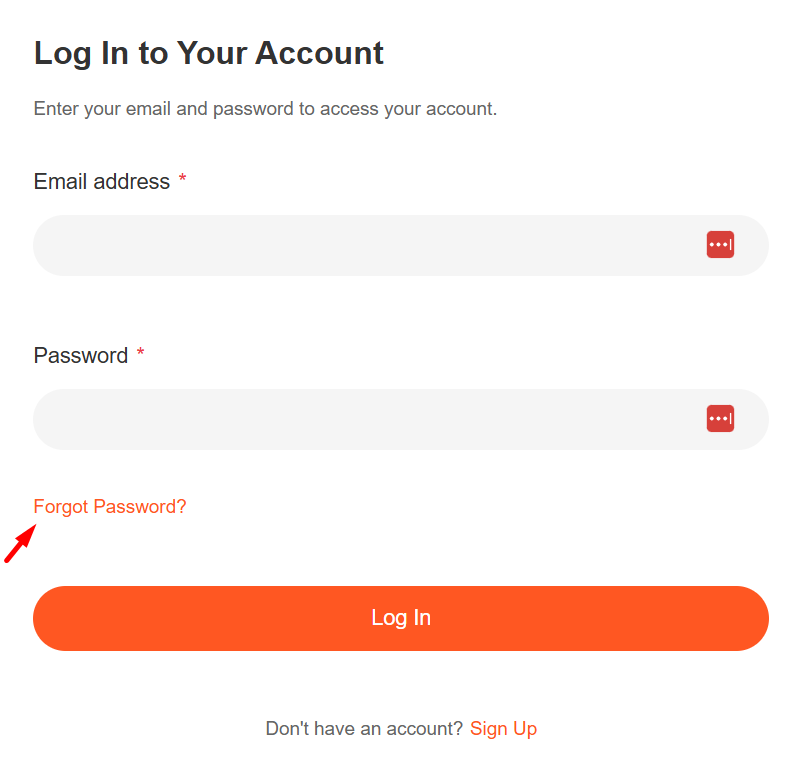Click the password manager icon in email field

720,245
